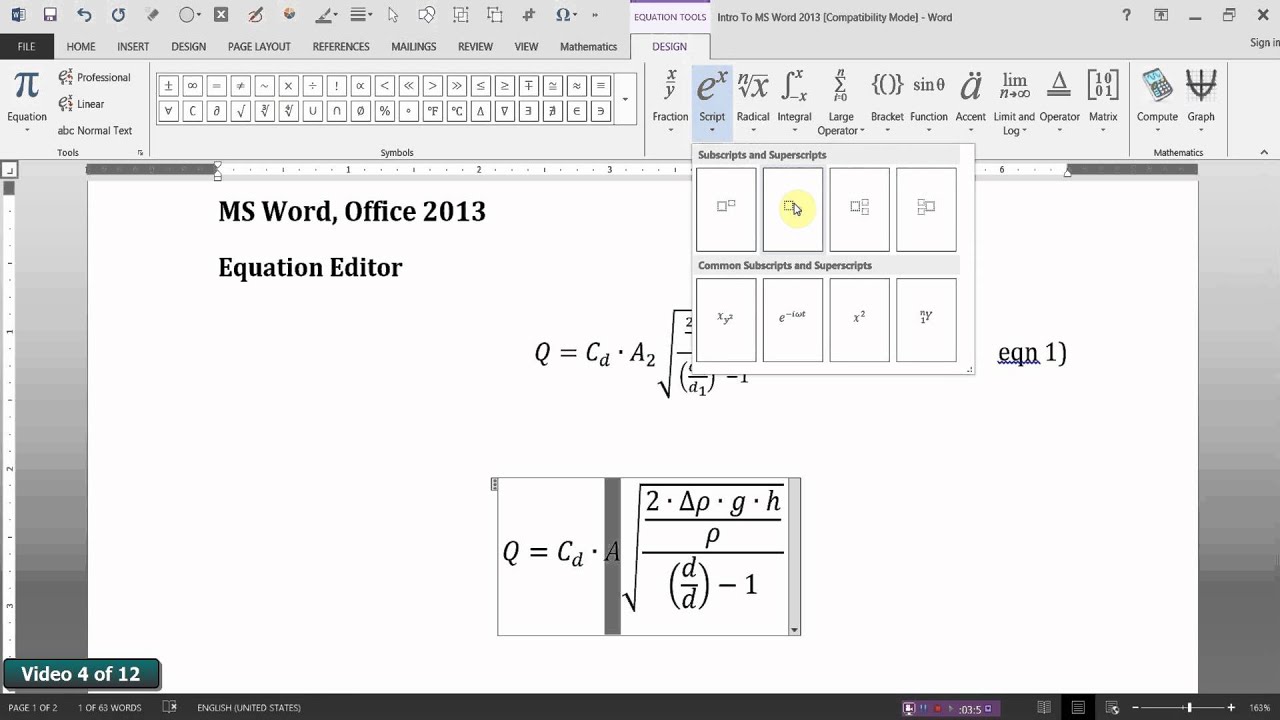This screenshot has height=720, width=1280.
Task: Open equation options arrow on selected equation
Action: [x=794, y=630]
